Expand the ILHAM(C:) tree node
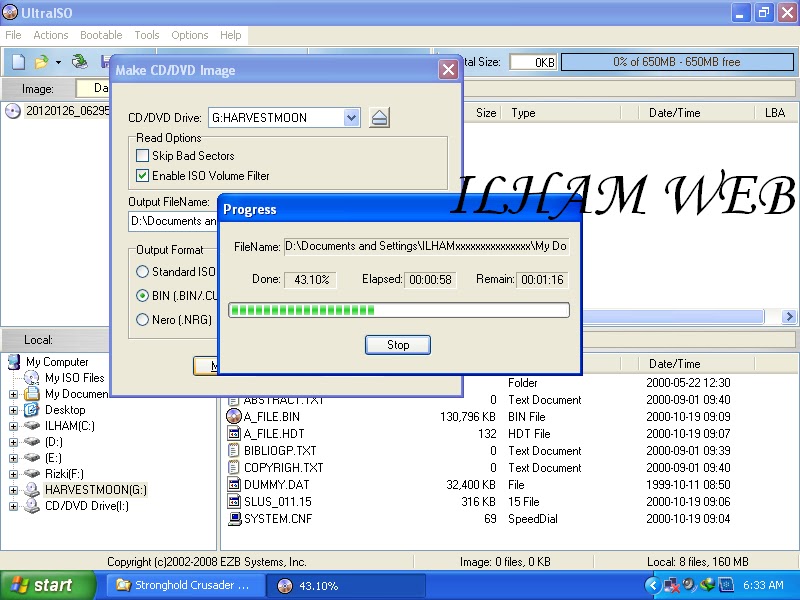The width and height of the screenshot is (800, 600). pos(14,426)
